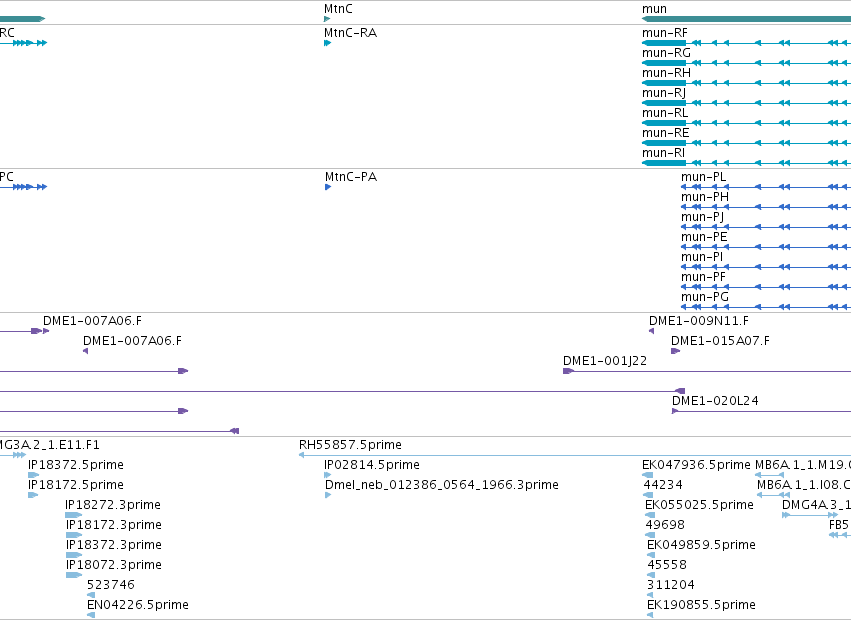Image resolution: width=851 pixels, height=620 pixels.
Task: Click the MtnC gene name label
Action: click(338, 9)
